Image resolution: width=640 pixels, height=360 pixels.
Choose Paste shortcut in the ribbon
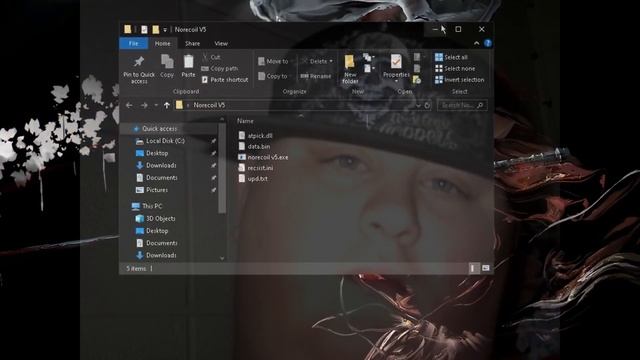[x=225, y=80]
